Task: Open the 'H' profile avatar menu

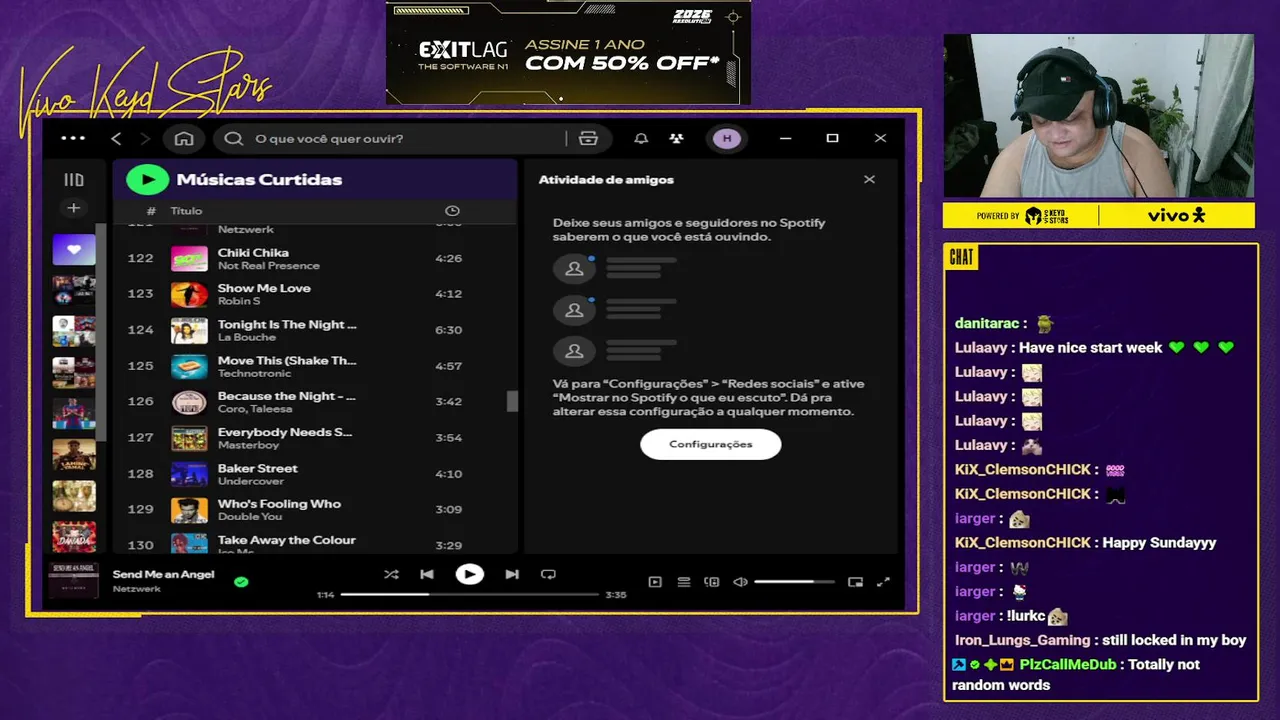Action: 727,138
